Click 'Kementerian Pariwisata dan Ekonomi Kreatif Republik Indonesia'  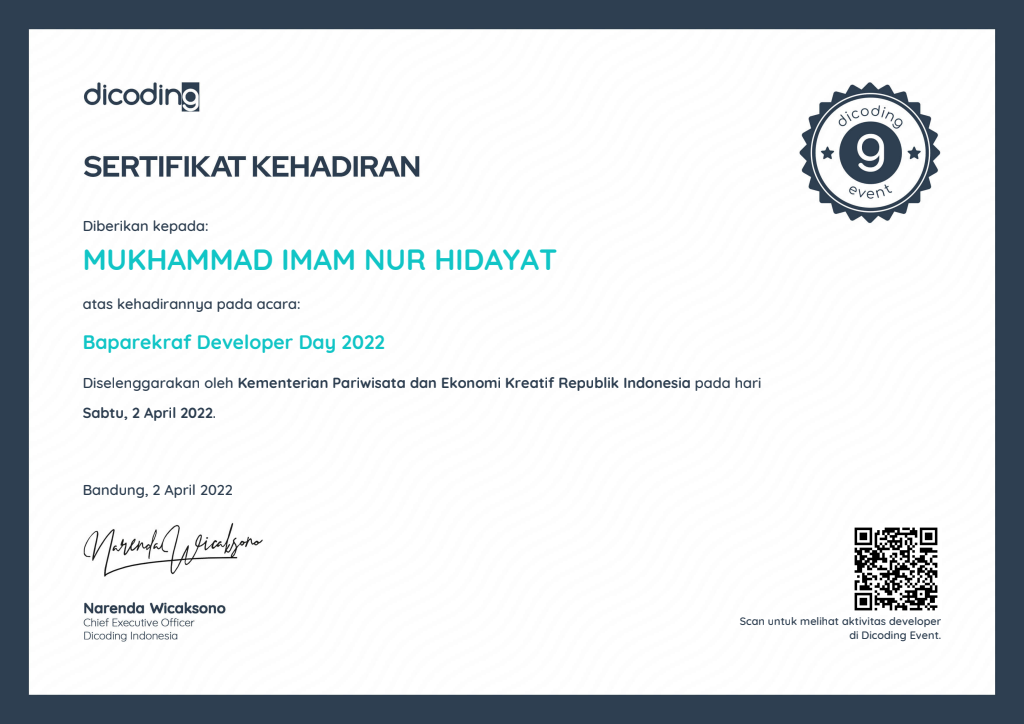(x=464, y=383)
